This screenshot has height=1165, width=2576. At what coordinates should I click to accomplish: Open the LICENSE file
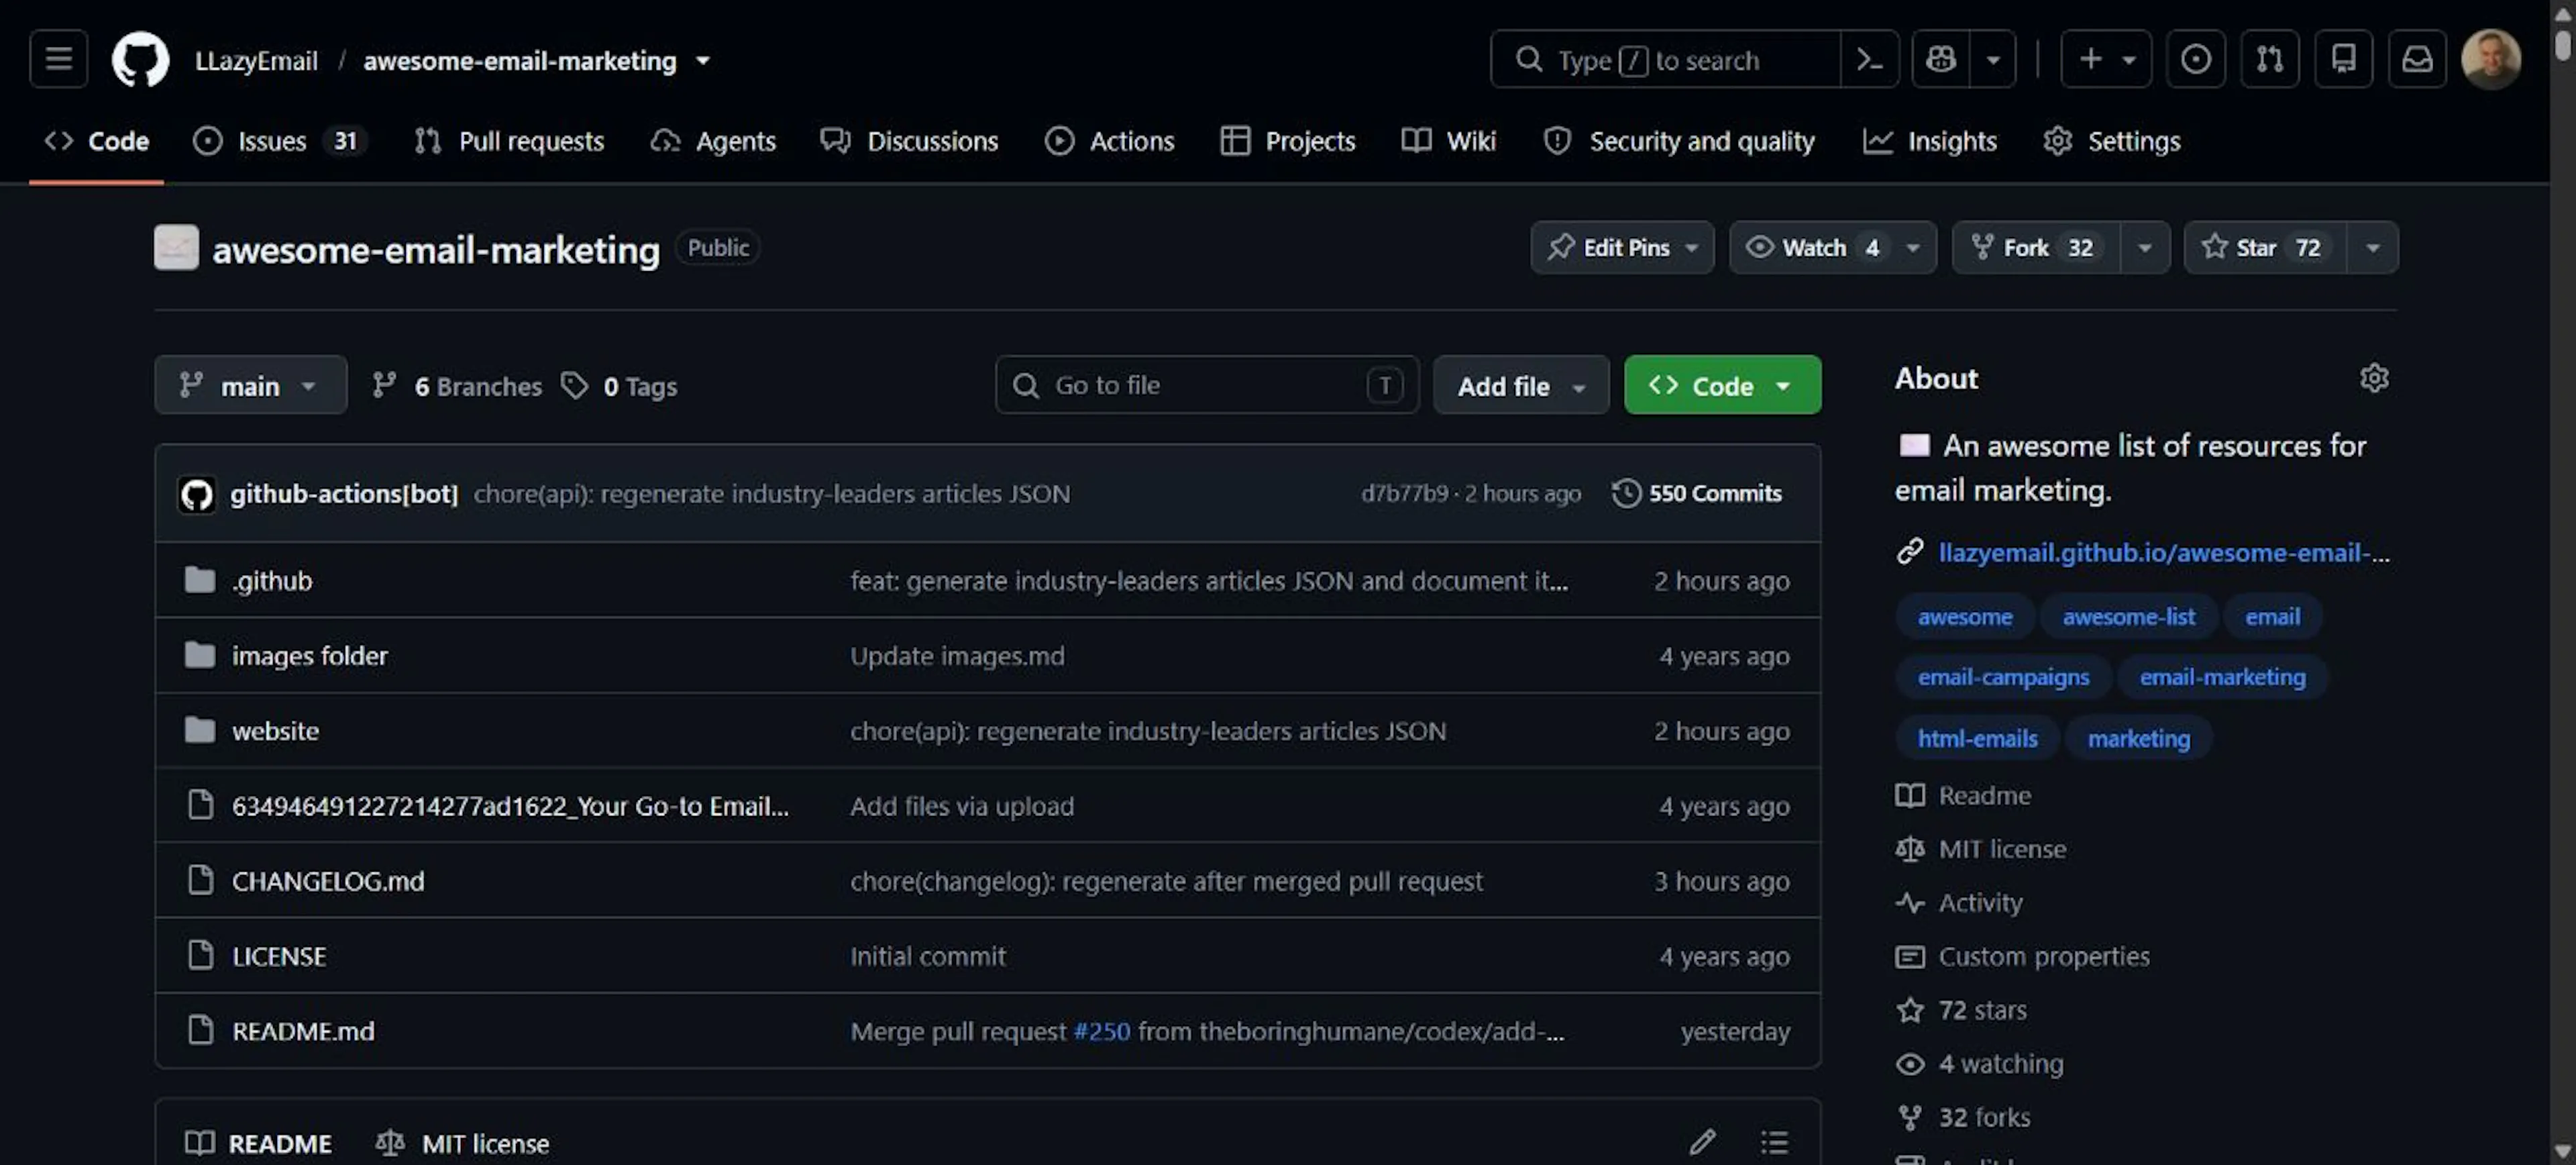pyautogui.click(x=279, y=956)
